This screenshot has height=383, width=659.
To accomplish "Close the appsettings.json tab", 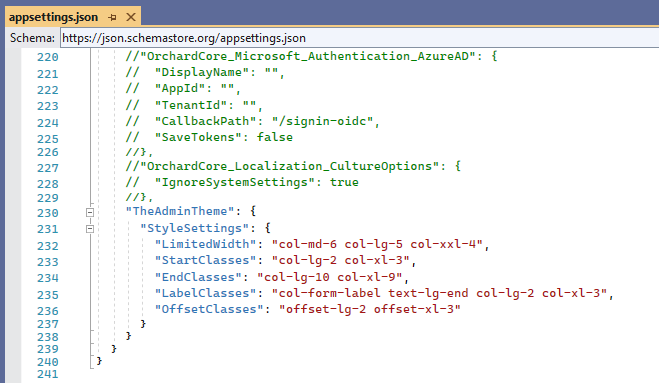I will (x=131, y=17).
